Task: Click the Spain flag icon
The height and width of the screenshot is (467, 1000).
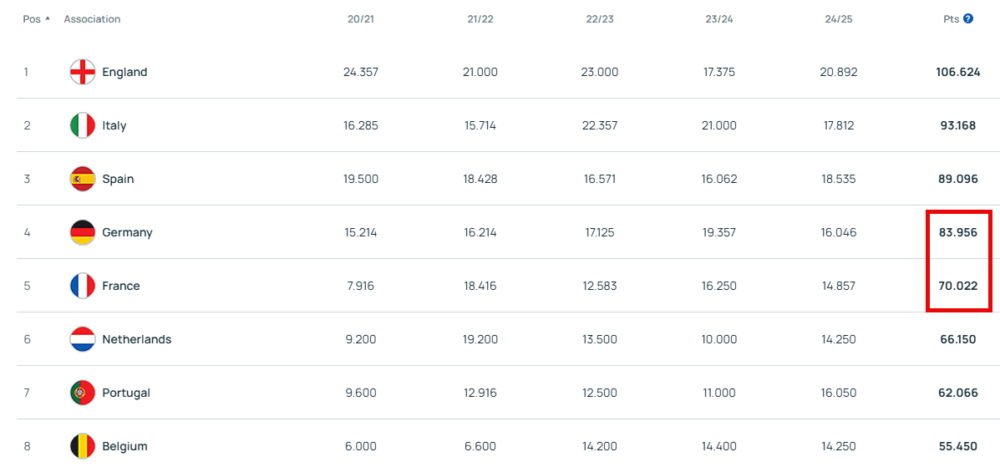Action: 82,179
